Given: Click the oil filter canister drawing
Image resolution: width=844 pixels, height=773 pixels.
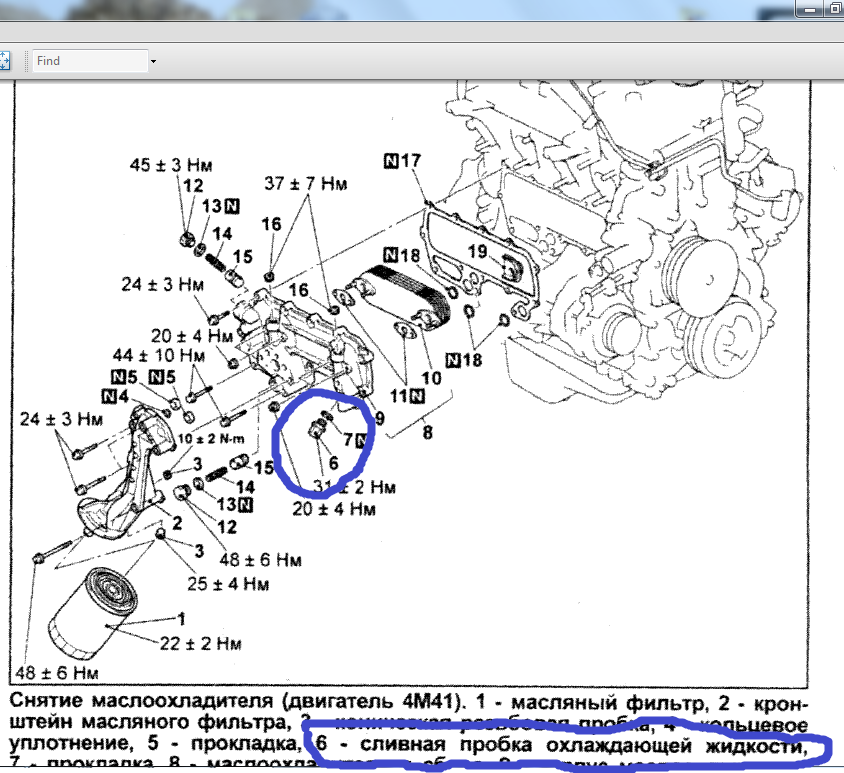Looking at the screenshot, I should tap(92, 613).
